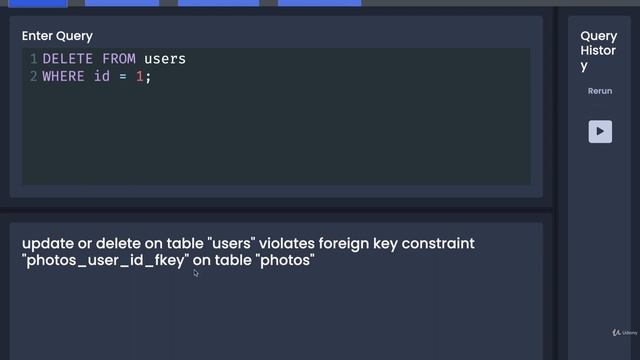Click the Enter Query heading
640x360 pixels.
57,36
